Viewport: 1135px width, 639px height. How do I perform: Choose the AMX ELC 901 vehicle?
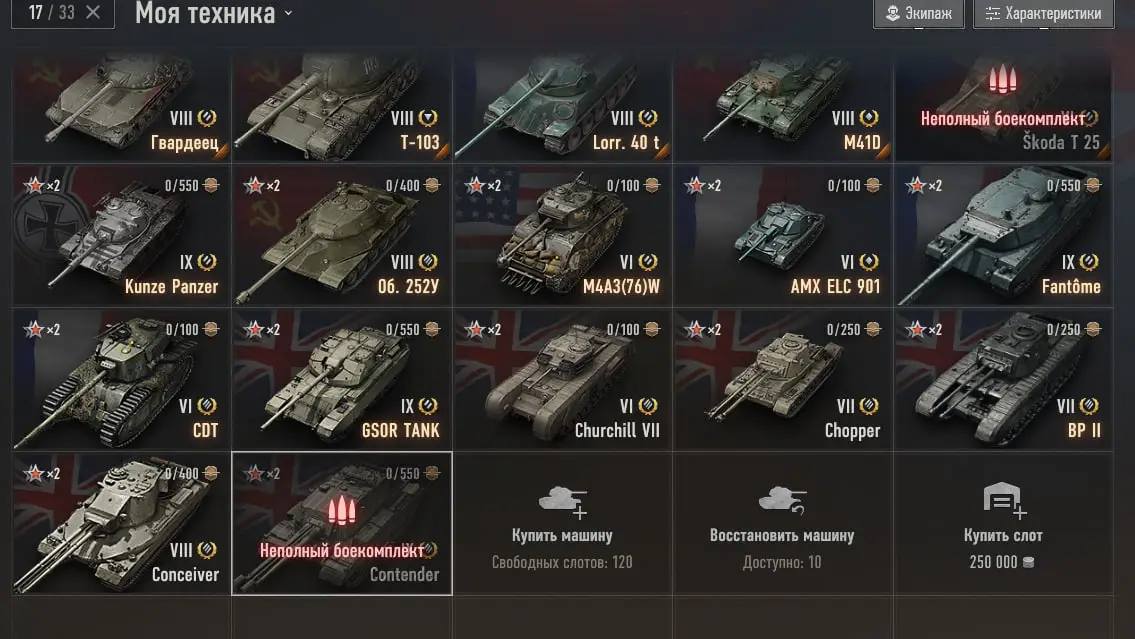[782, 235]
